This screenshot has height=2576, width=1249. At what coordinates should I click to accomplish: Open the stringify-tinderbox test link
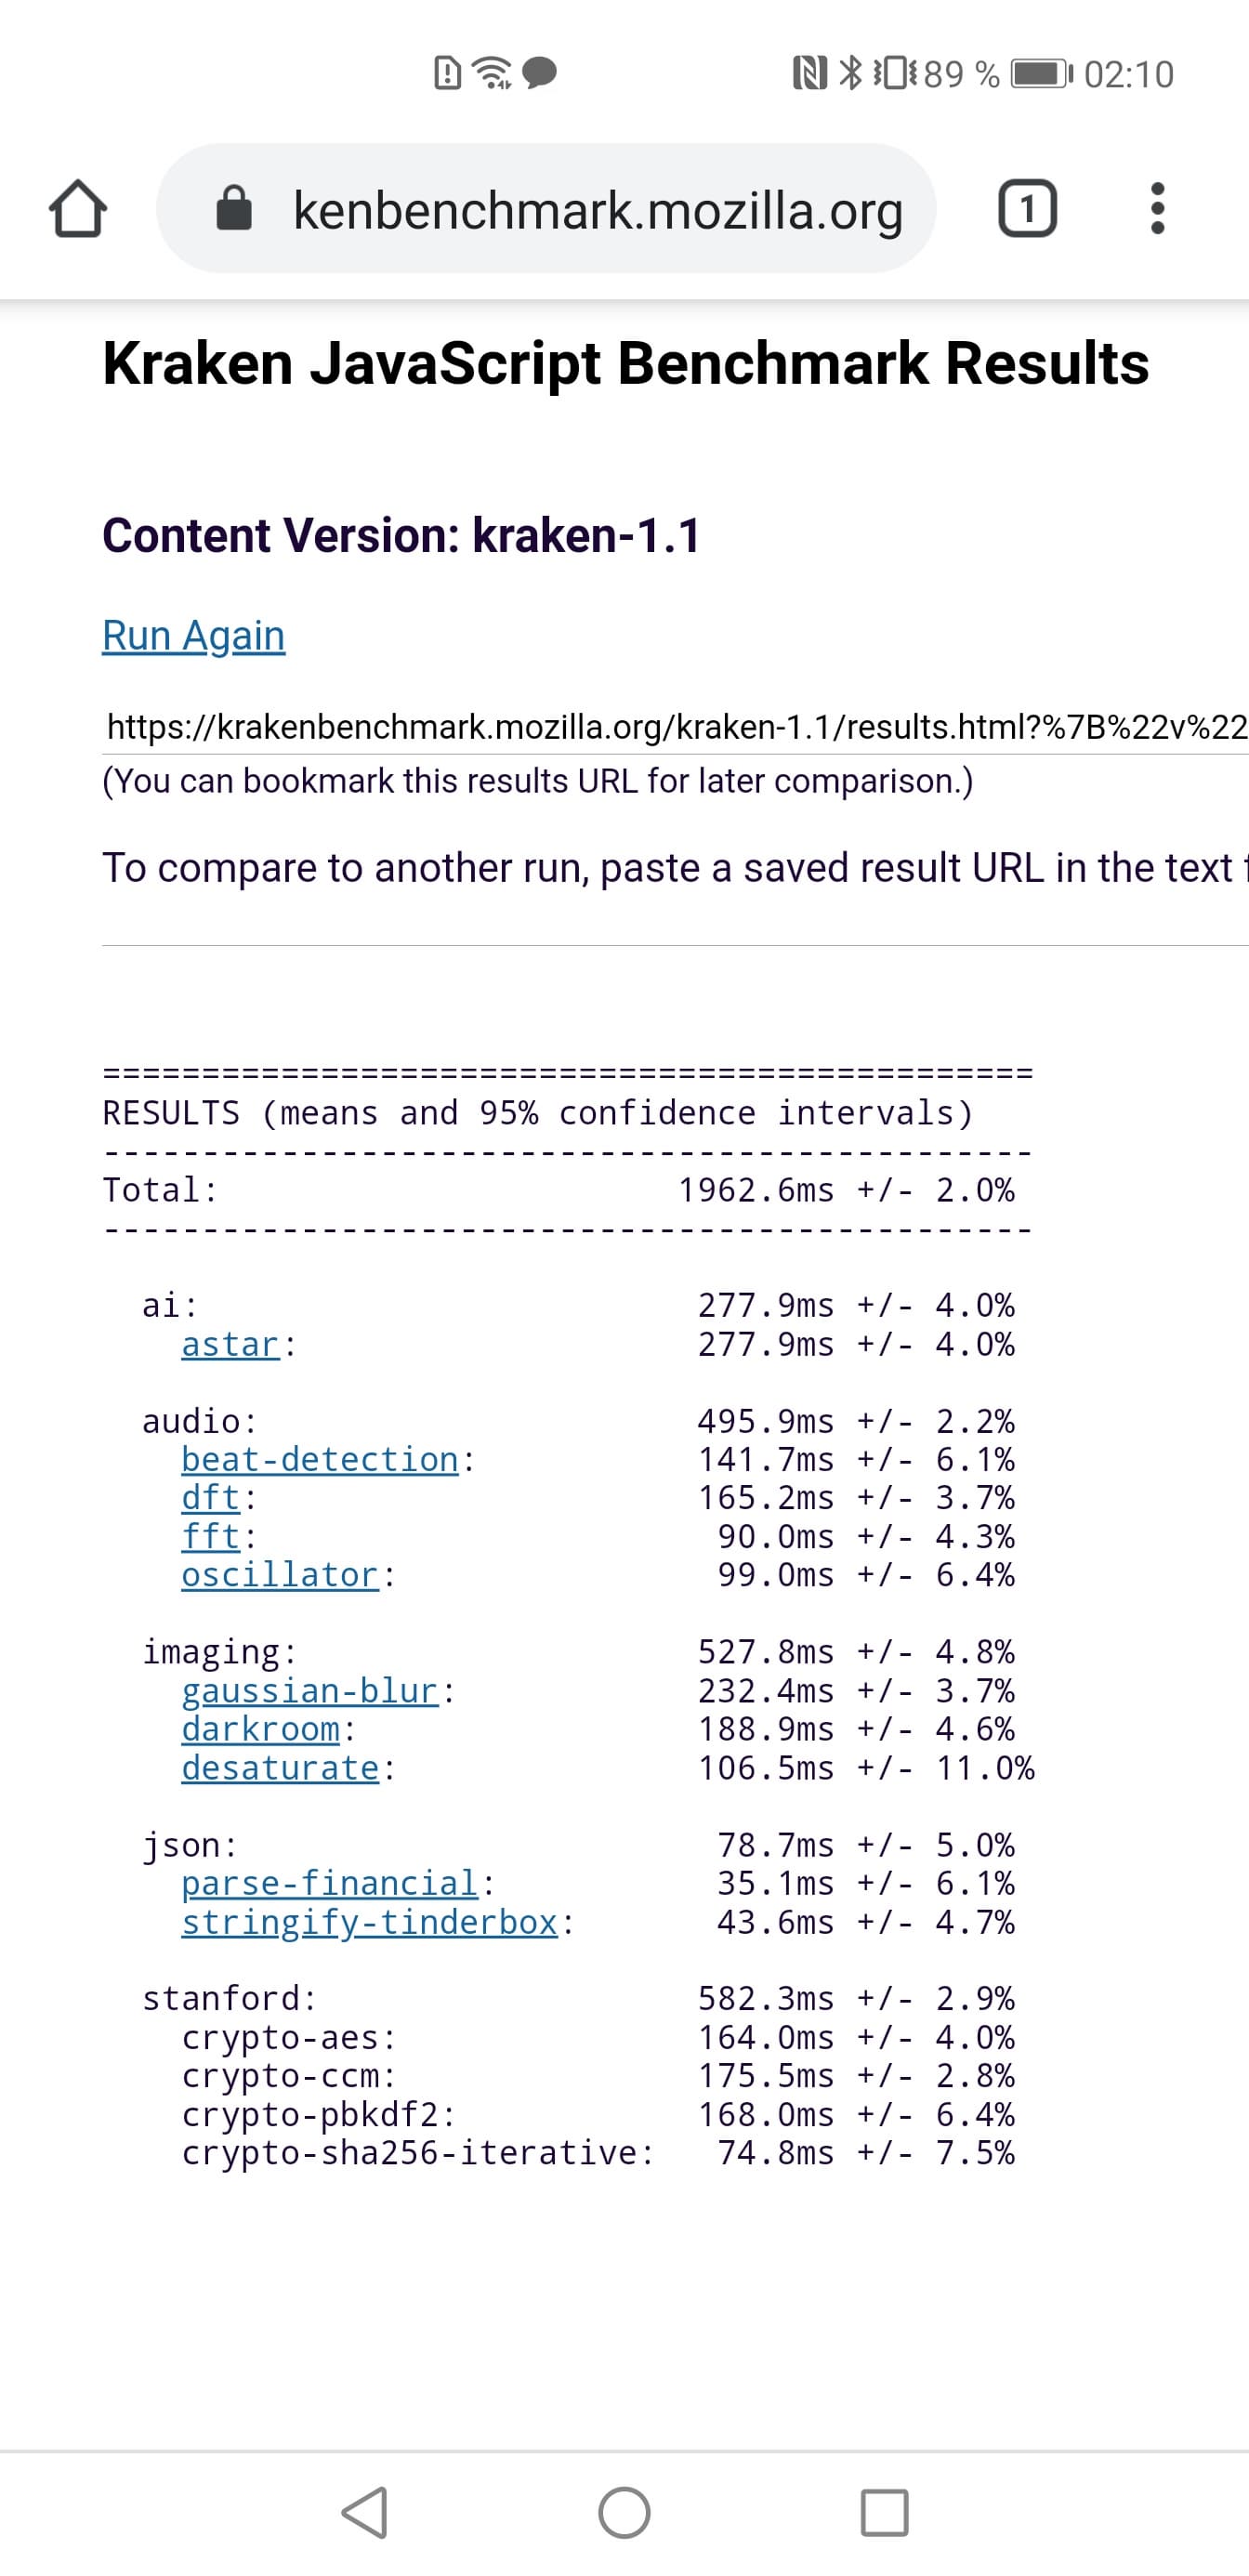coord(369,1922)
